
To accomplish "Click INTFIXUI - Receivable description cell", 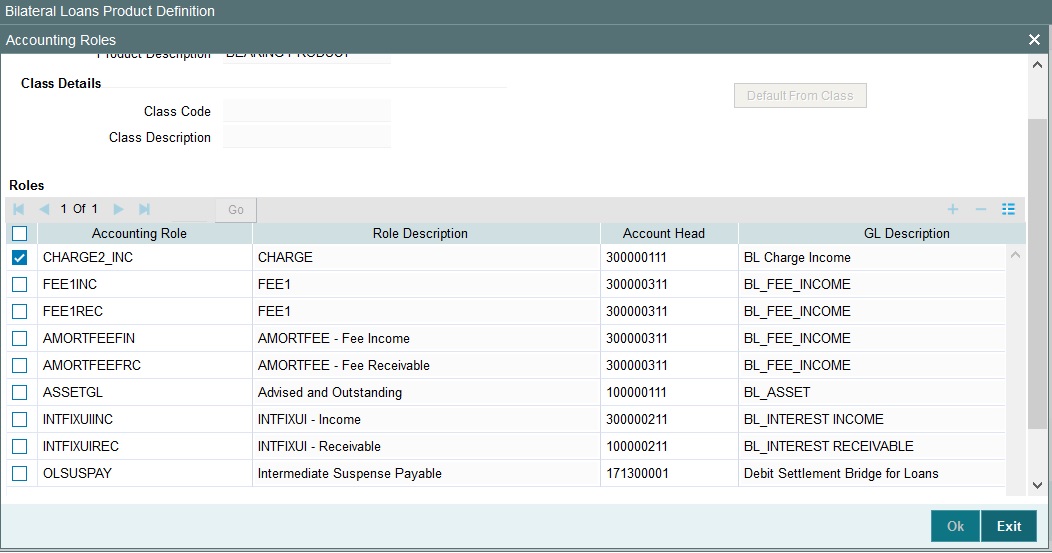I will (426, 446).
